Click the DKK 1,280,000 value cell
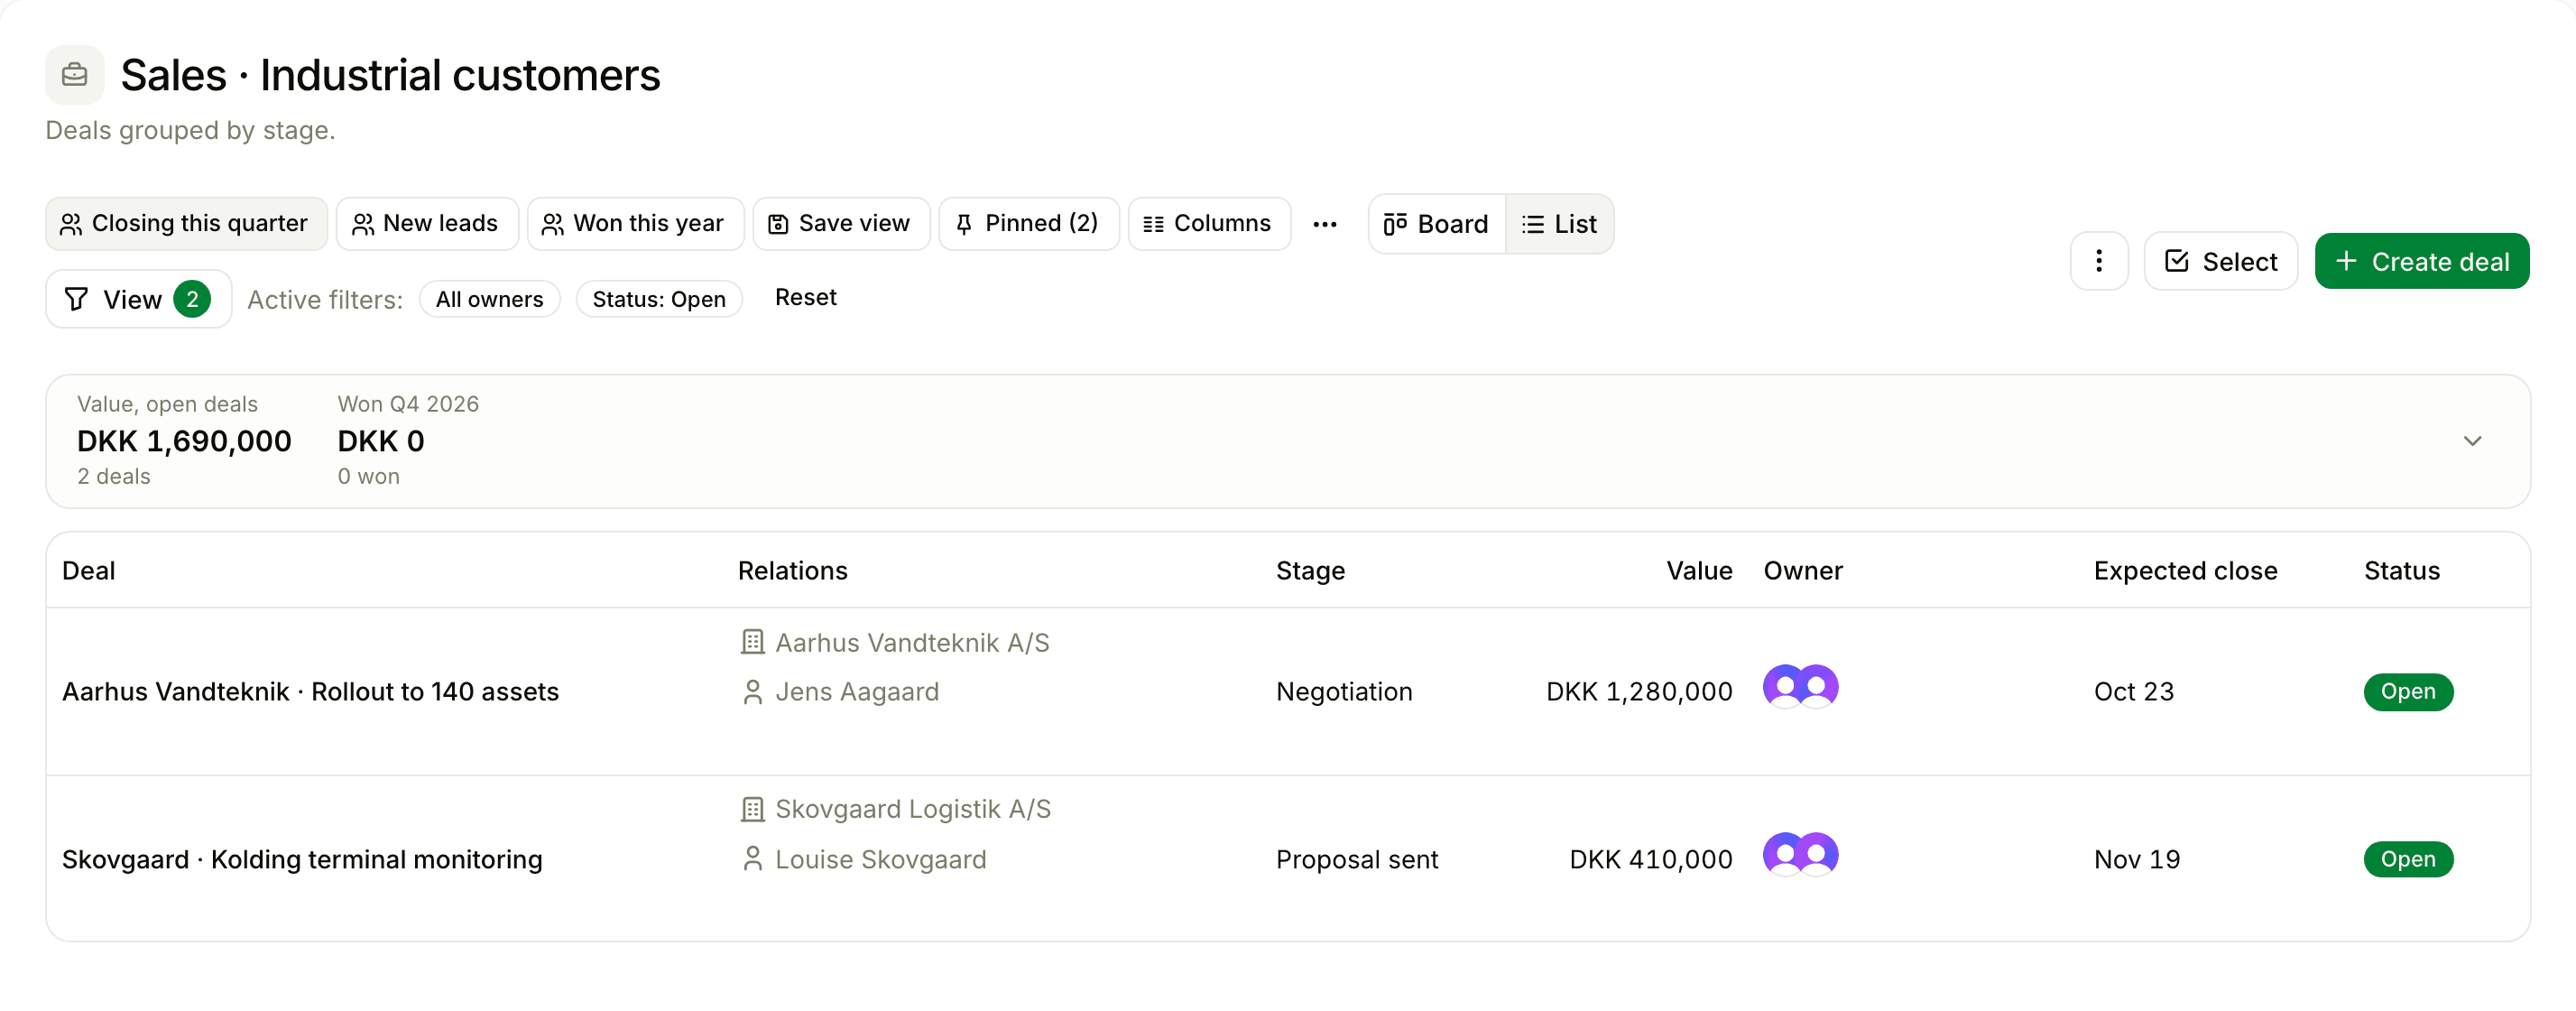 pos(1639,692)
